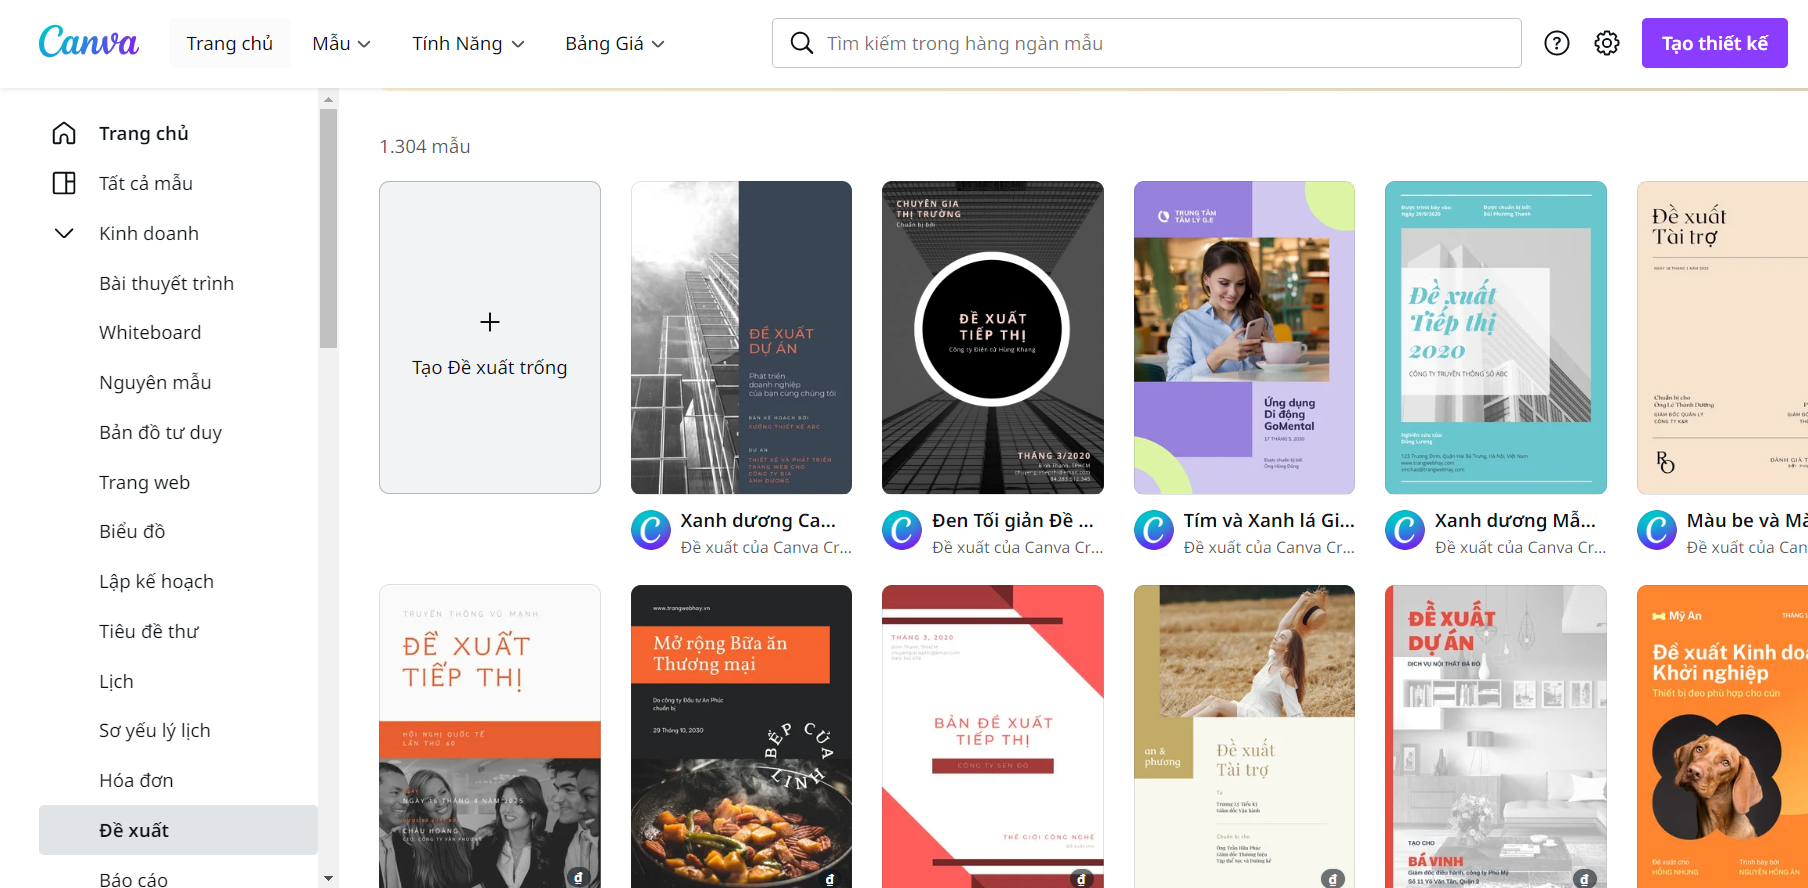This screenshot has width=1808, height=888.
Task: Click the search magnifier icon
Action: tap(802, 43)
